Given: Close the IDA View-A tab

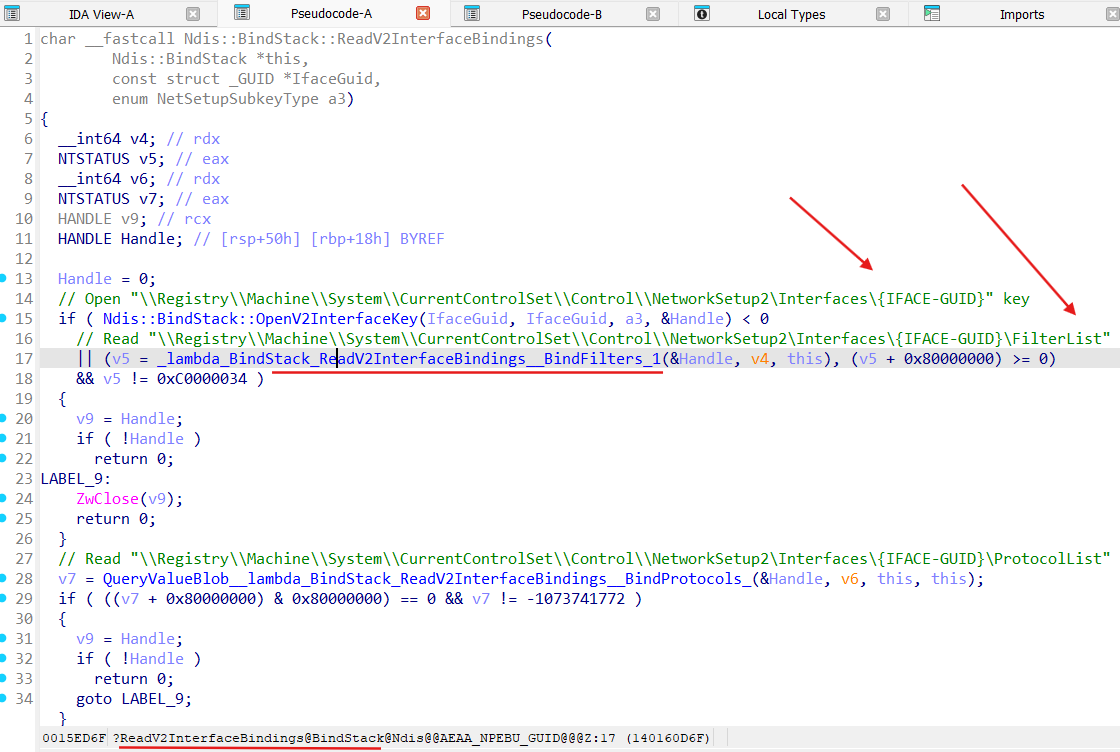Looking at the screenshot, I should [x=193, y=14].
